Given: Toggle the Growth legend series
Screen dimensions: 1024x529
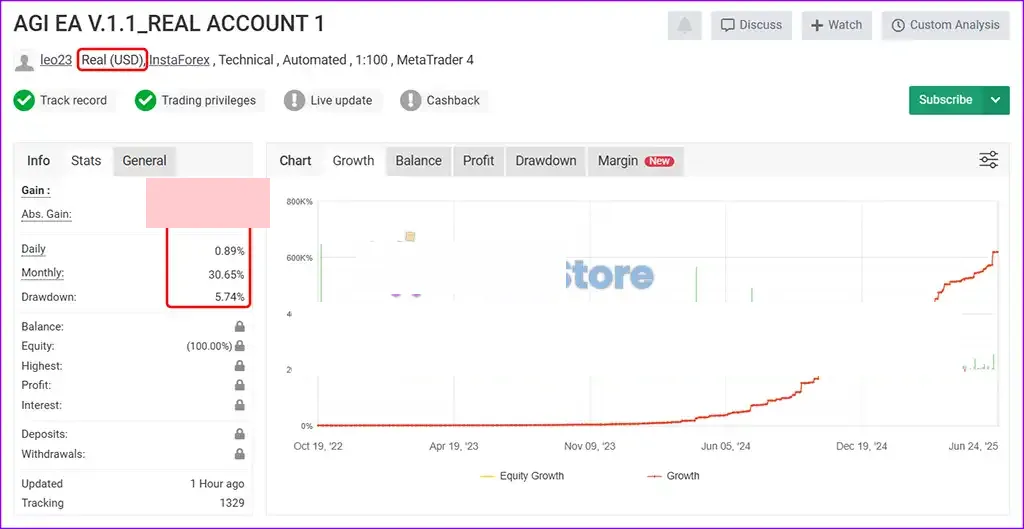Looking at the screenshot, I should pos(673,476).
